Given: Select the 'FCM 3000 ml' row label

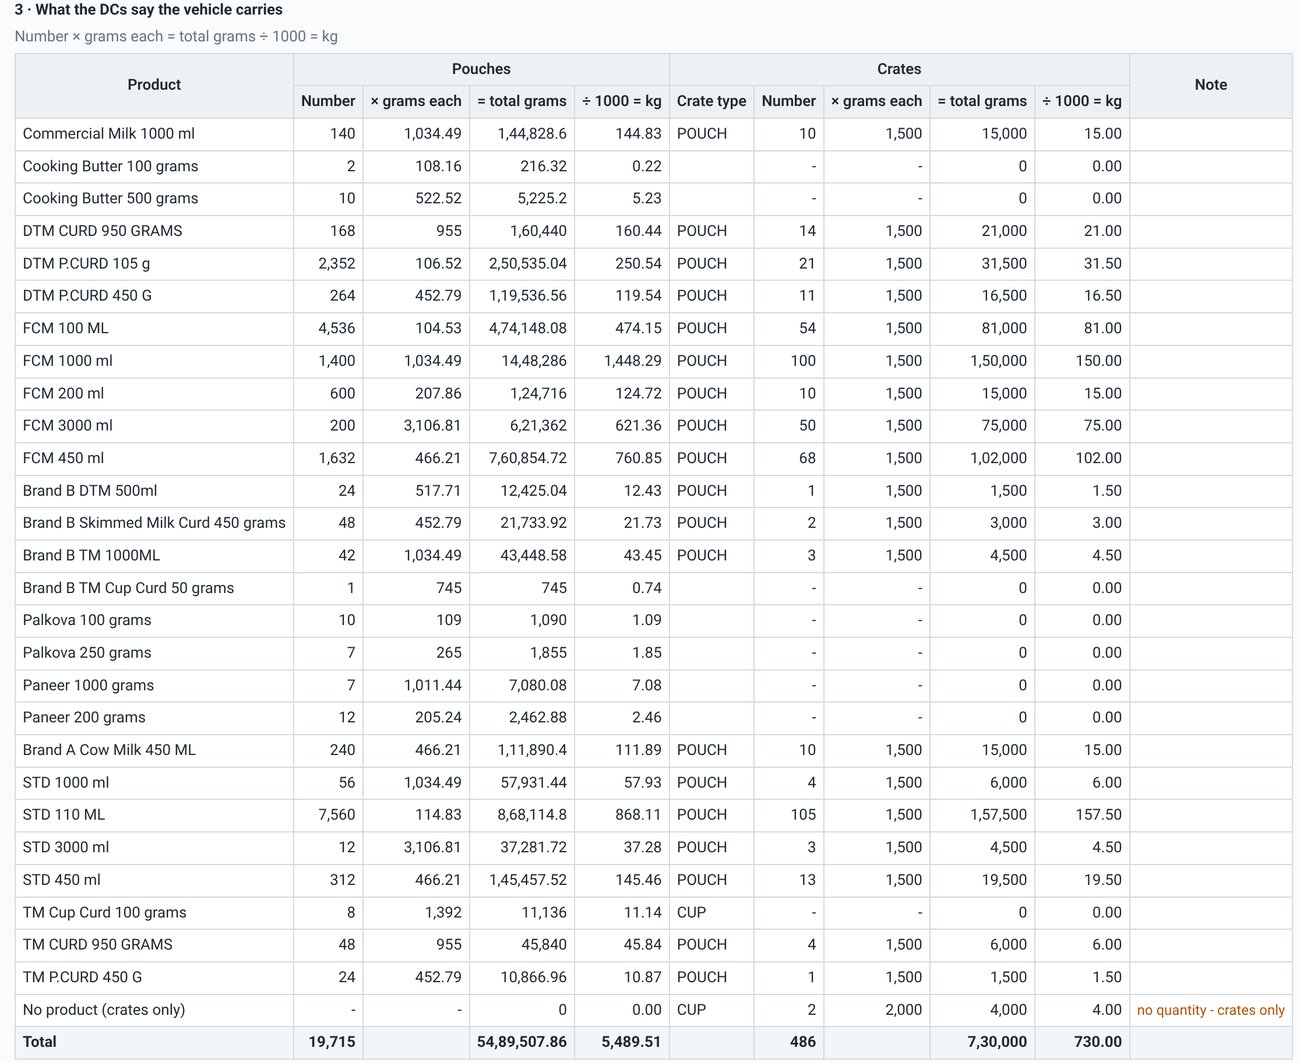Looking at the screenshot, I should point(67,426).
